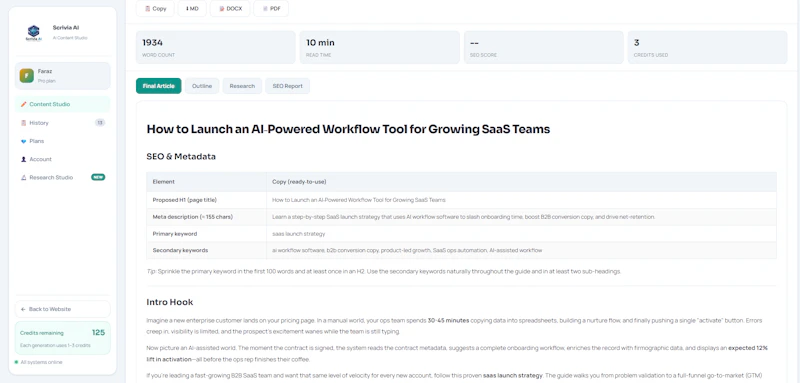800x383 pixels.
Task: Go to the Plans page
Action: (62, 141)
